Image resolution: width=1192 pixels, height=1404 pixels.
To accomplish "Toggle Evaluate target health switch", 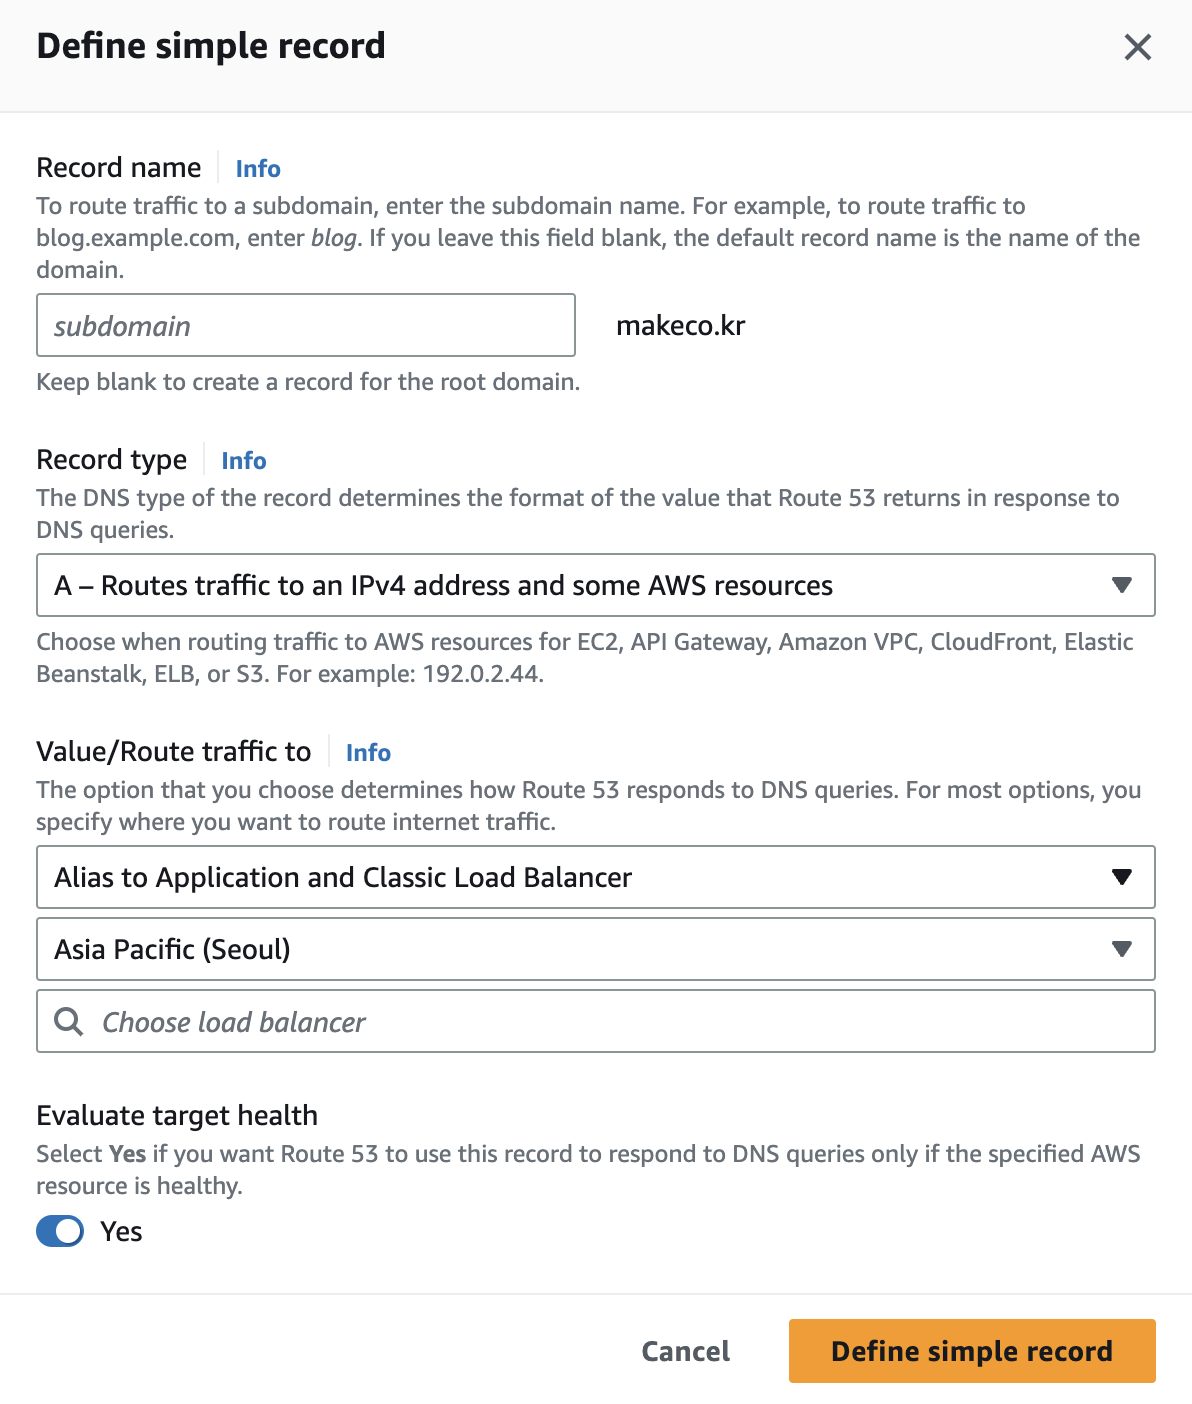I will (60, 1231).
